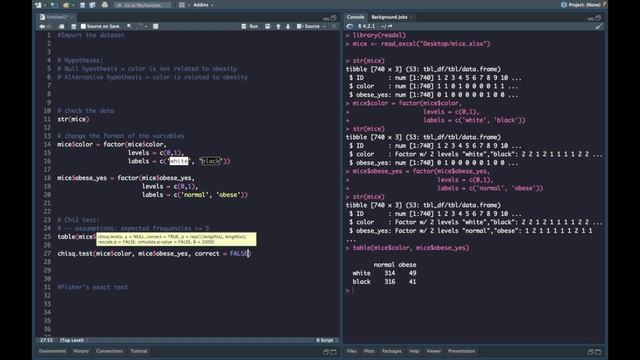Click the open file folder icon

pyautogui.click(x=66, y=5)
